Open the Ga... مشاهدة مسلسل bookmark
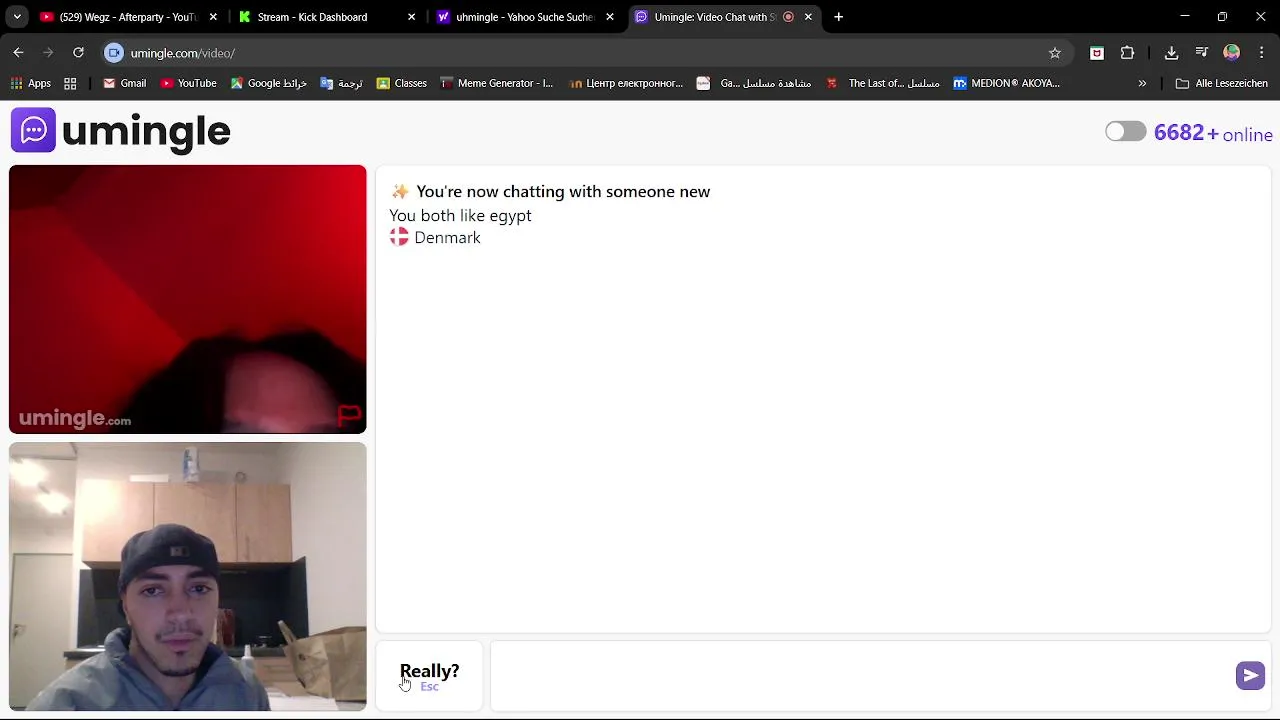 point(754,83)
